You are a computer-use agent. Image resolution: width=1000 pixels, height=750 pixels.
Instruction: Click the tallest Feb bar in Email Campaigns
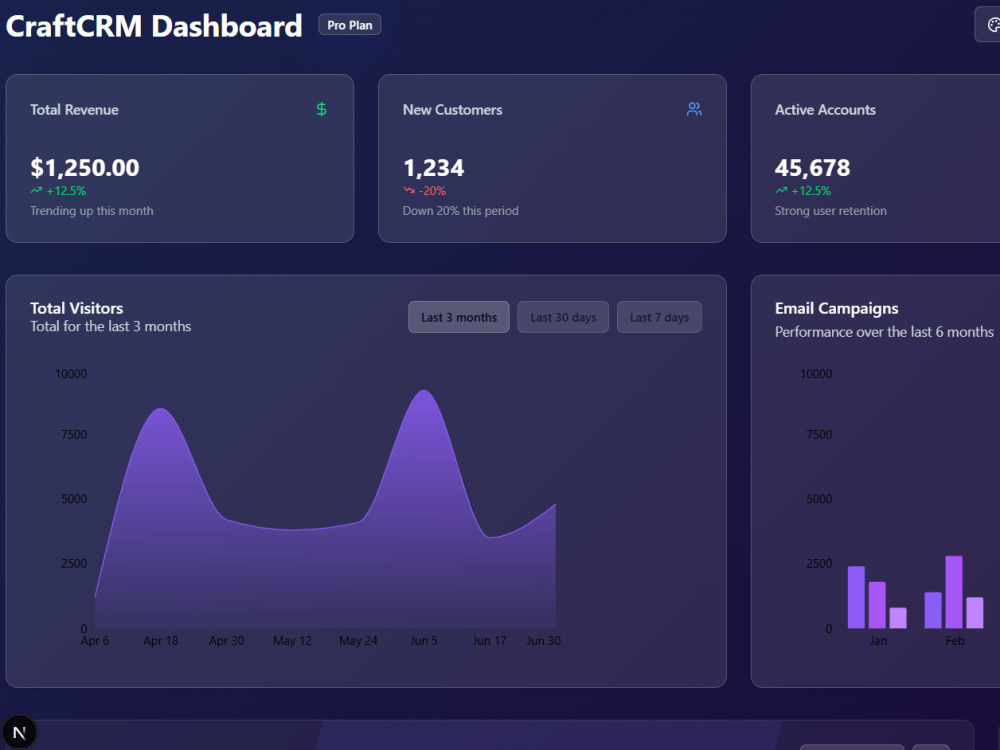[953, 592]
